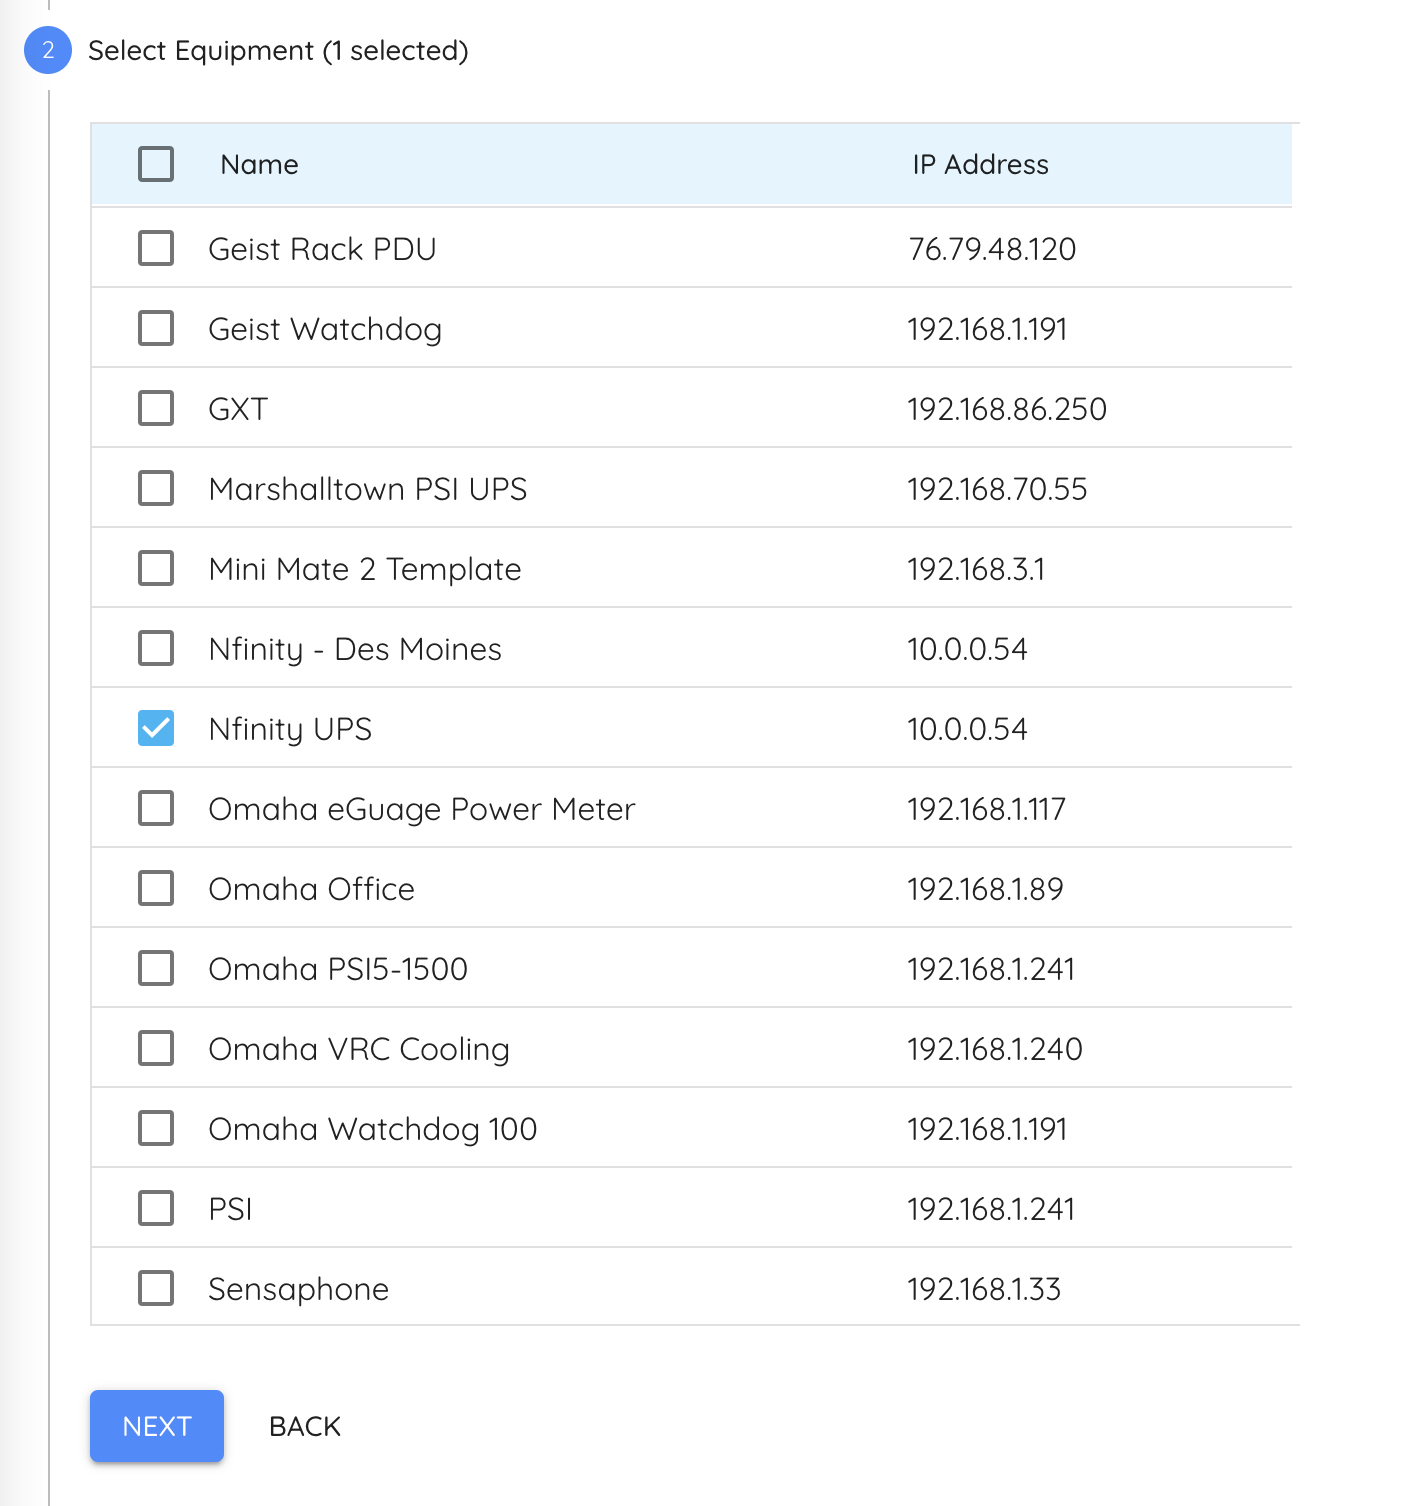Select Omaha PSI5-1500 checkbox
The image size is (1424, 1506).
(x=156, y=968)
